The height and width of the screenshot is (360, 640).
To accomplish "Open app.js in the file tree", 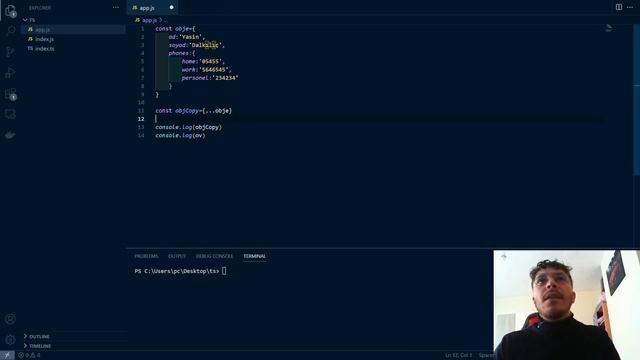I will (x=42, y=29).
